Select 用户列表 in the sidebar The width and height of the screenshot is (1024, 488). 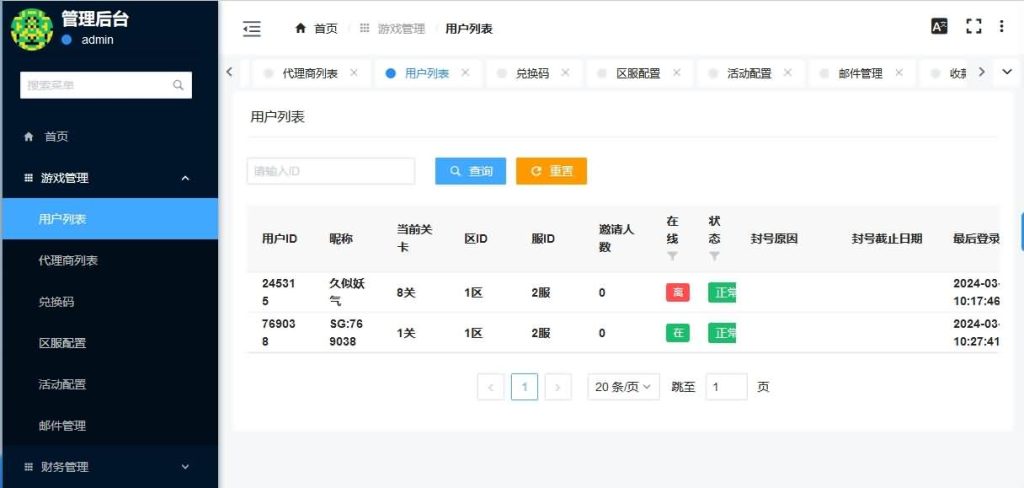coord(110,219)
